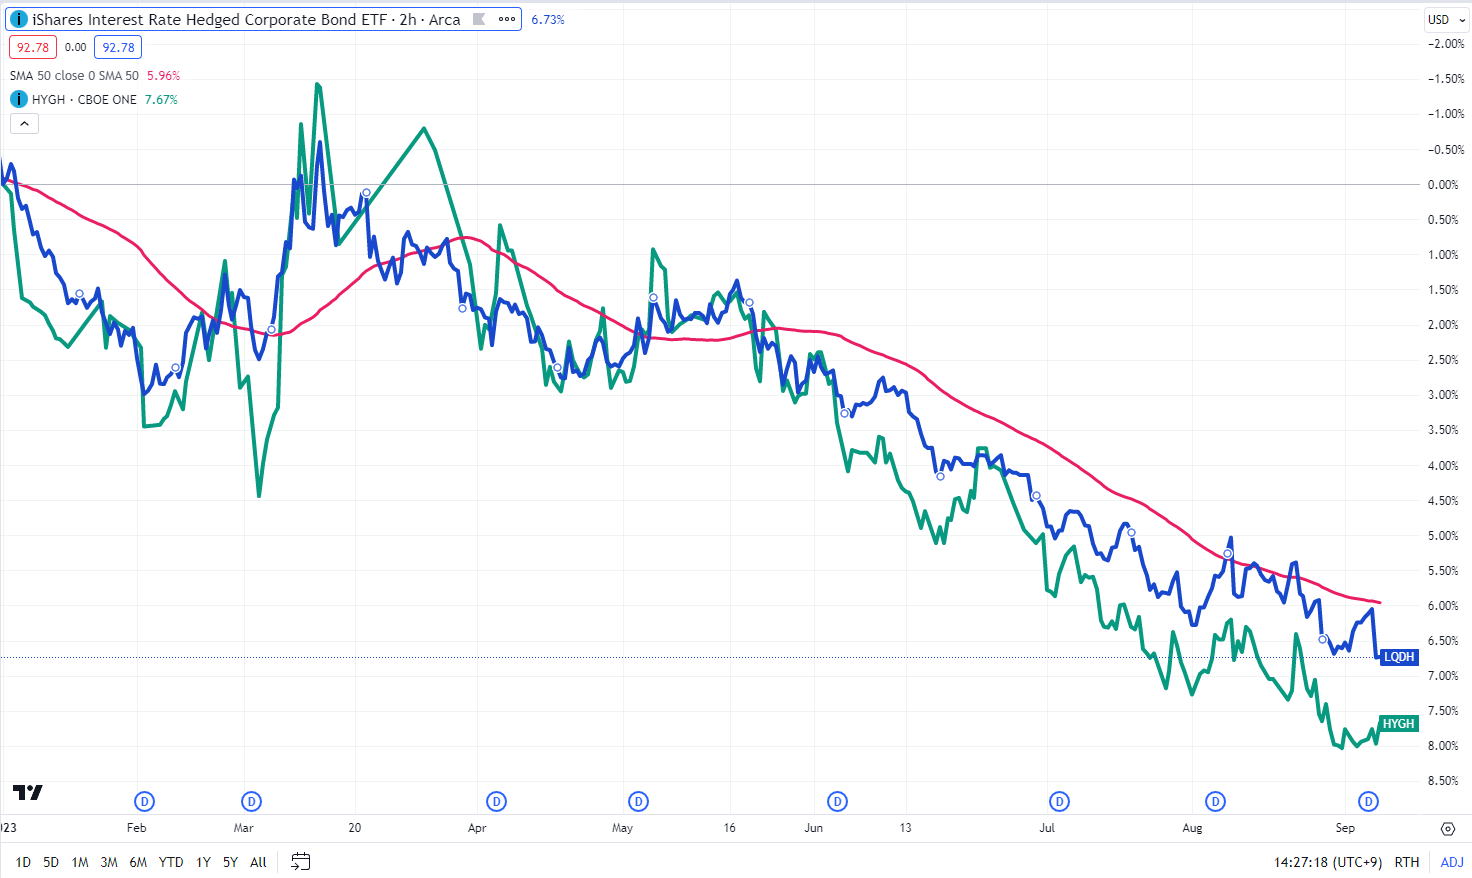Click the dividend marker above Sep
Viewport: 1472px width, 878px height.
point(1369,801)
